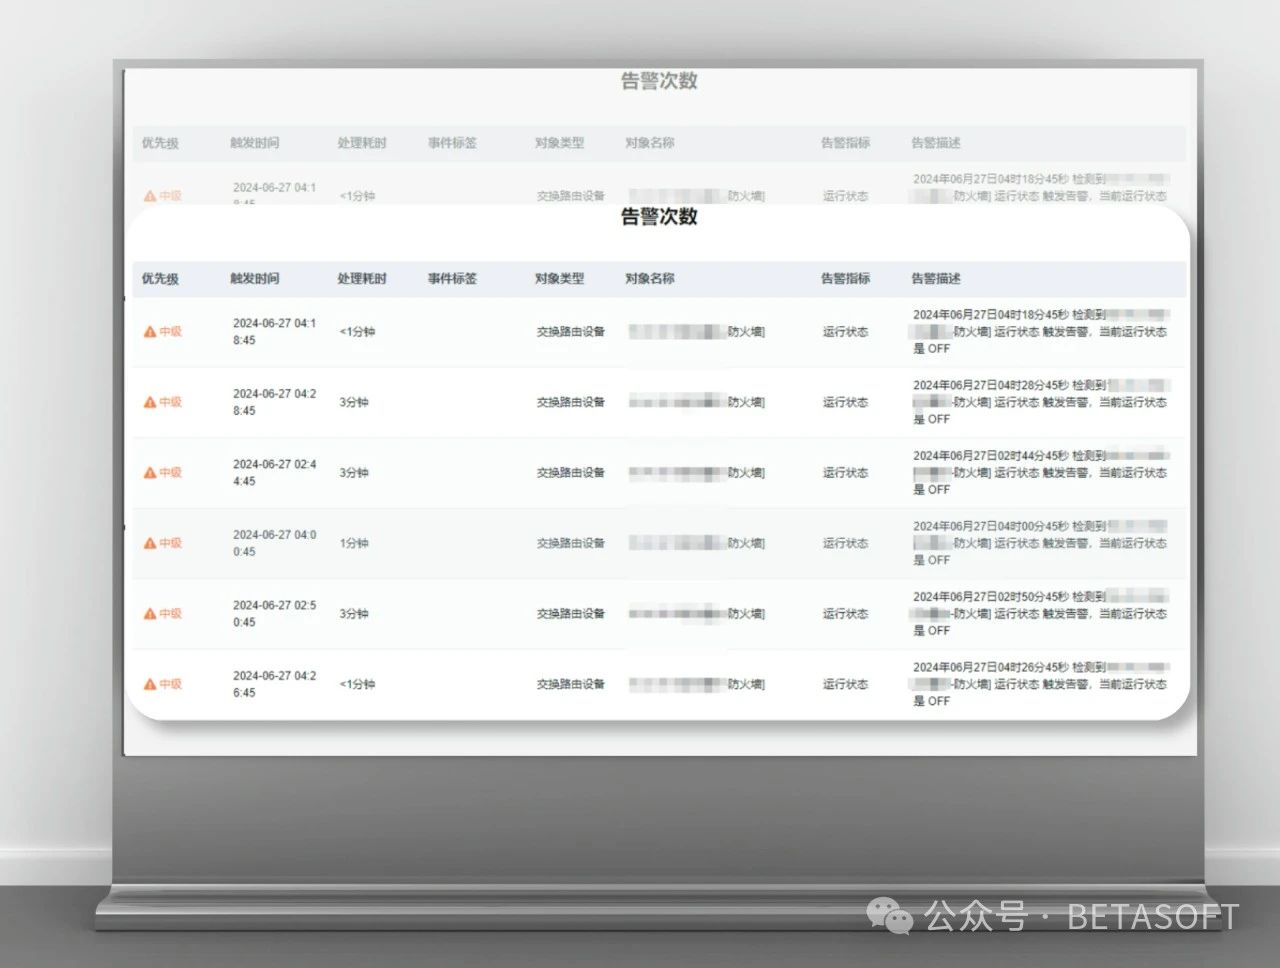The height and width of the screenshot is (968, 1280).
Task: Click the warning triangle on the 02:50:45 row
Action: [148, 613]
